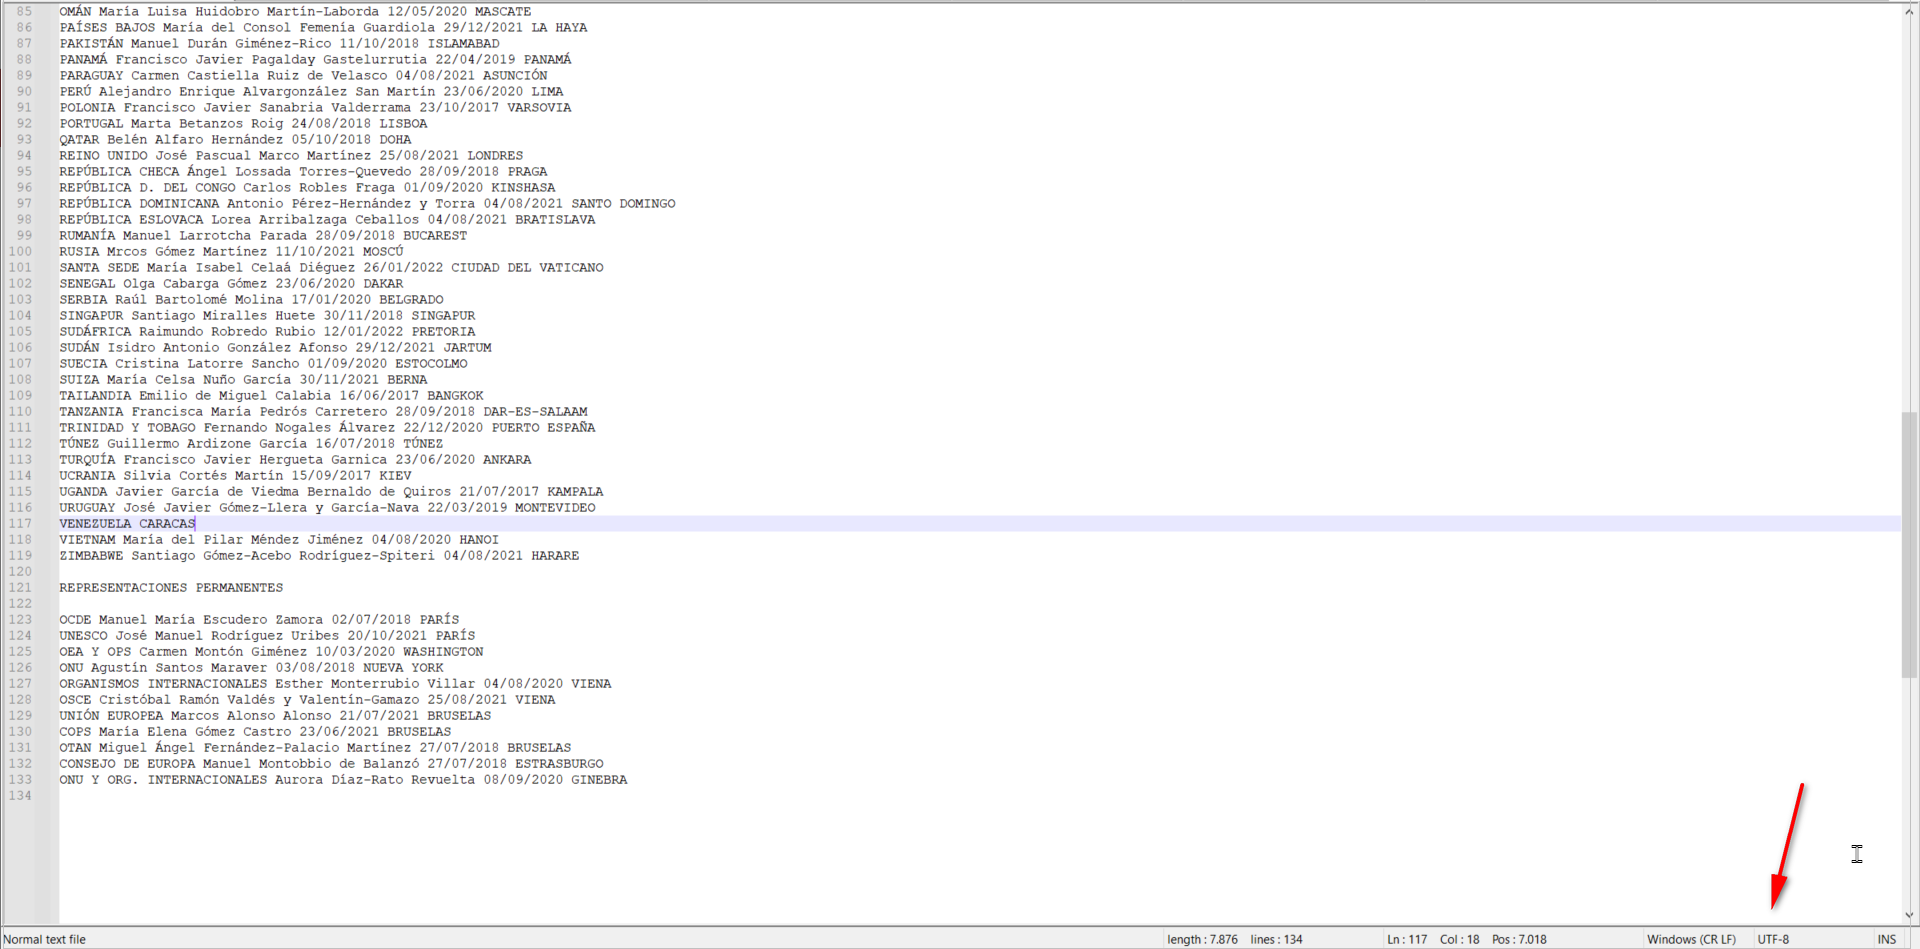Toggle INS insert mode in status bar
The height and width of the screenshot is (949, 1920).
pos(1886,939)
